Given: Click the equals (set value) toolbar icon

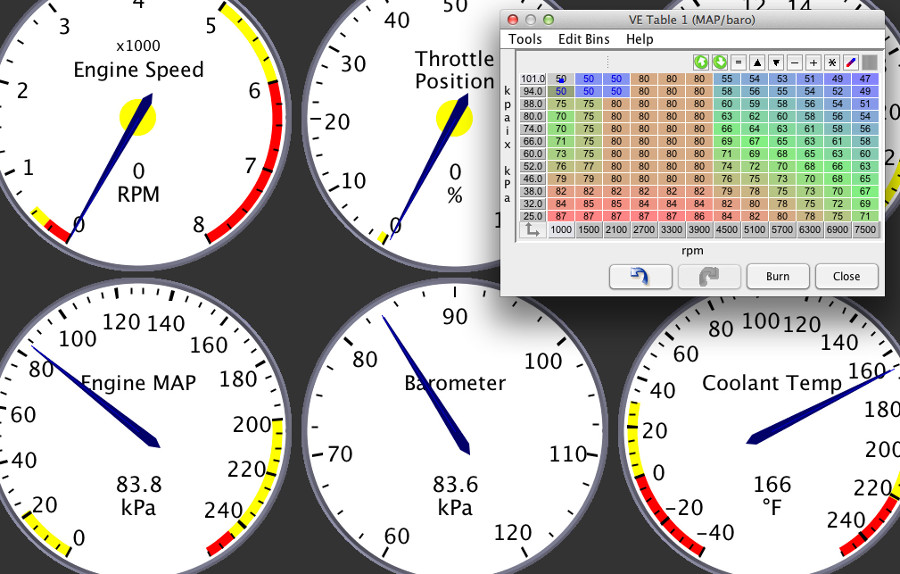Looking at the screenshot, I should (739, 62).
